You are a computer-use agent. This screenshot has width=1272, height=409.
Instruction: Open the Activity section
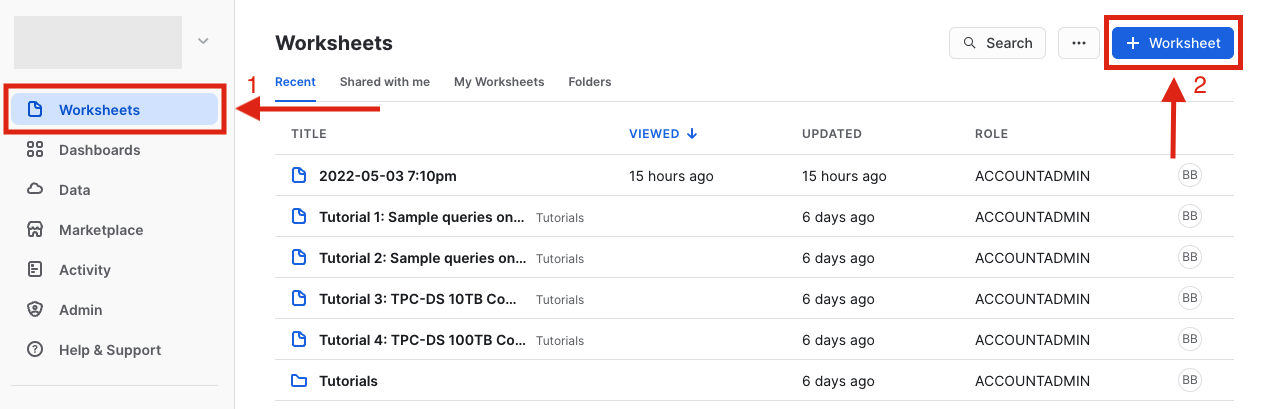(x=84, y=270)
